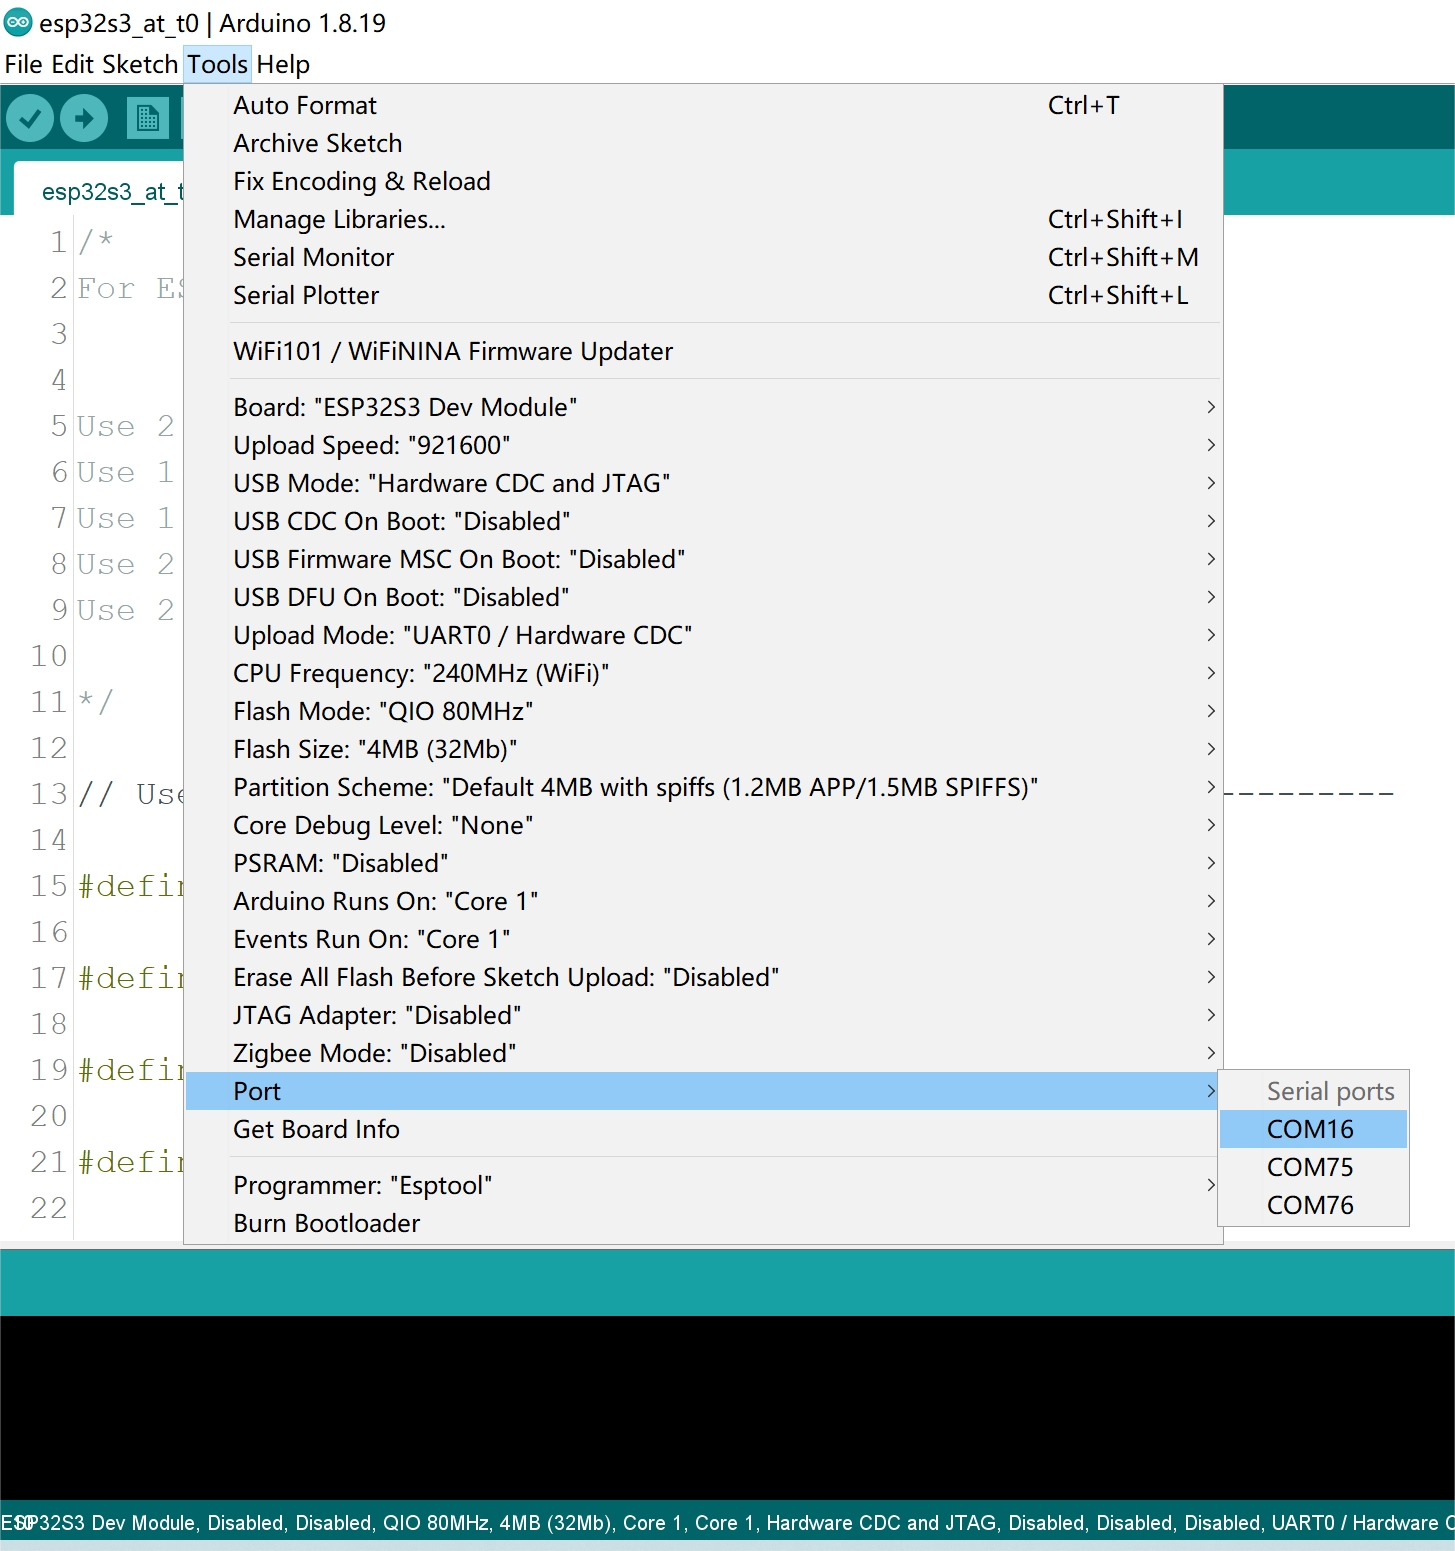Open Manage Libraries dialog
Screen dimensions: 1455x1551
(704, 219)
